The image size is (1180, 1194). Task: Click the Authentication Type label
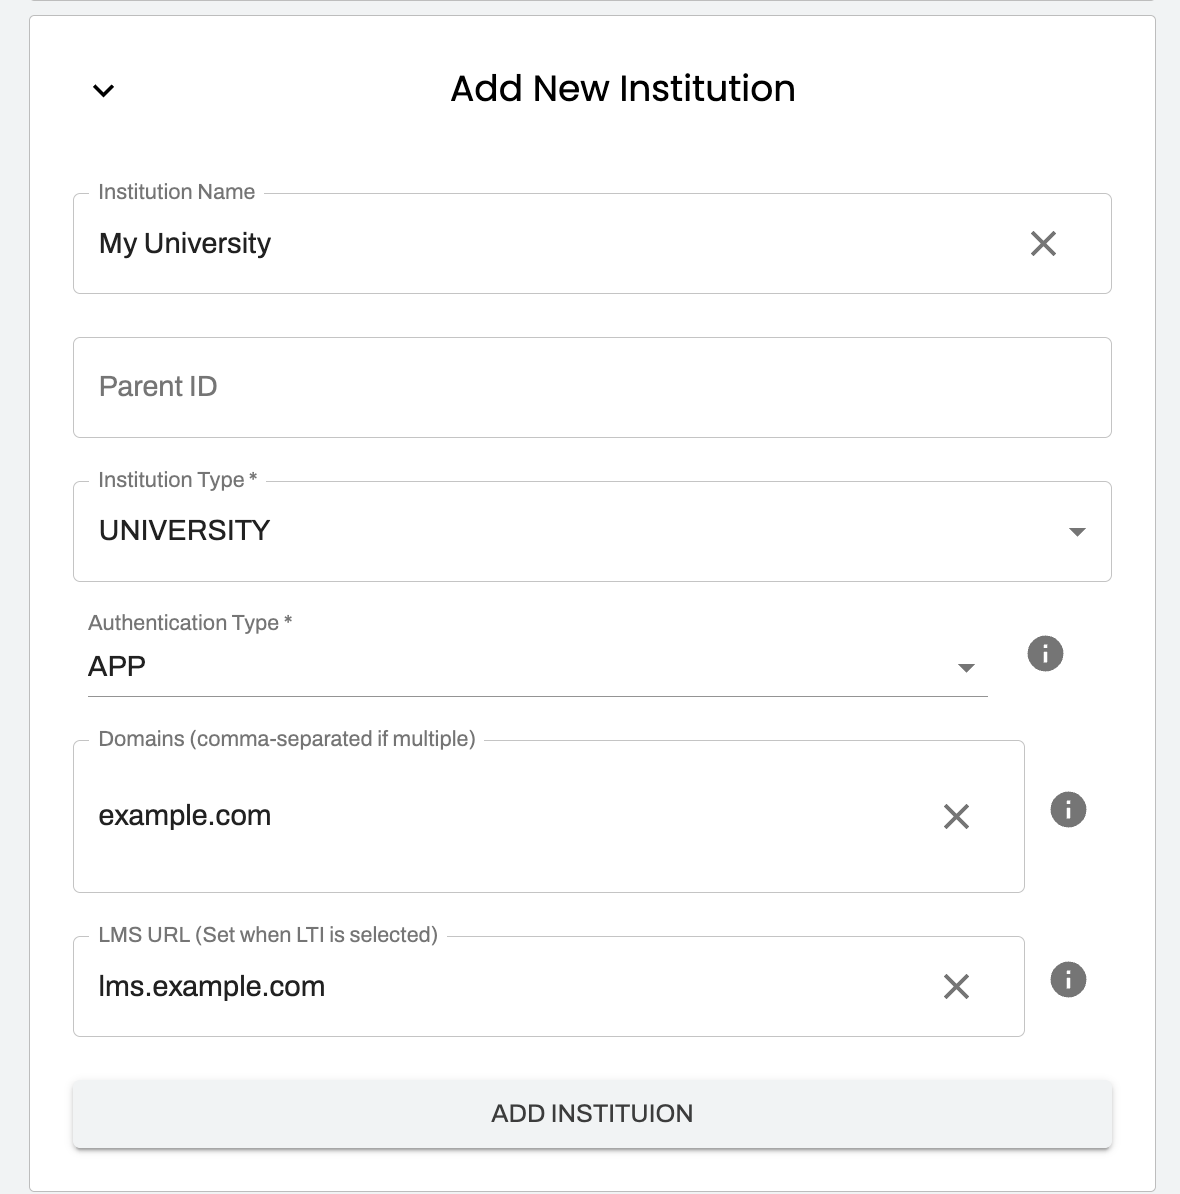pyautogui.click(x=190, y=623)
